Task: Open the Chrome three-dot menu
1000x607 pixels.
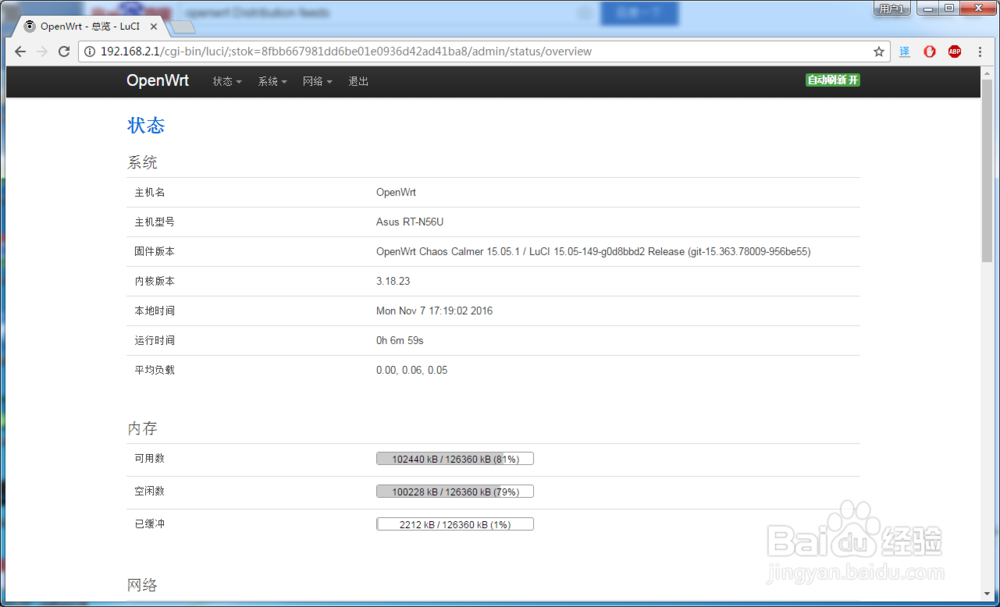Action: click(x=980, y=52)
